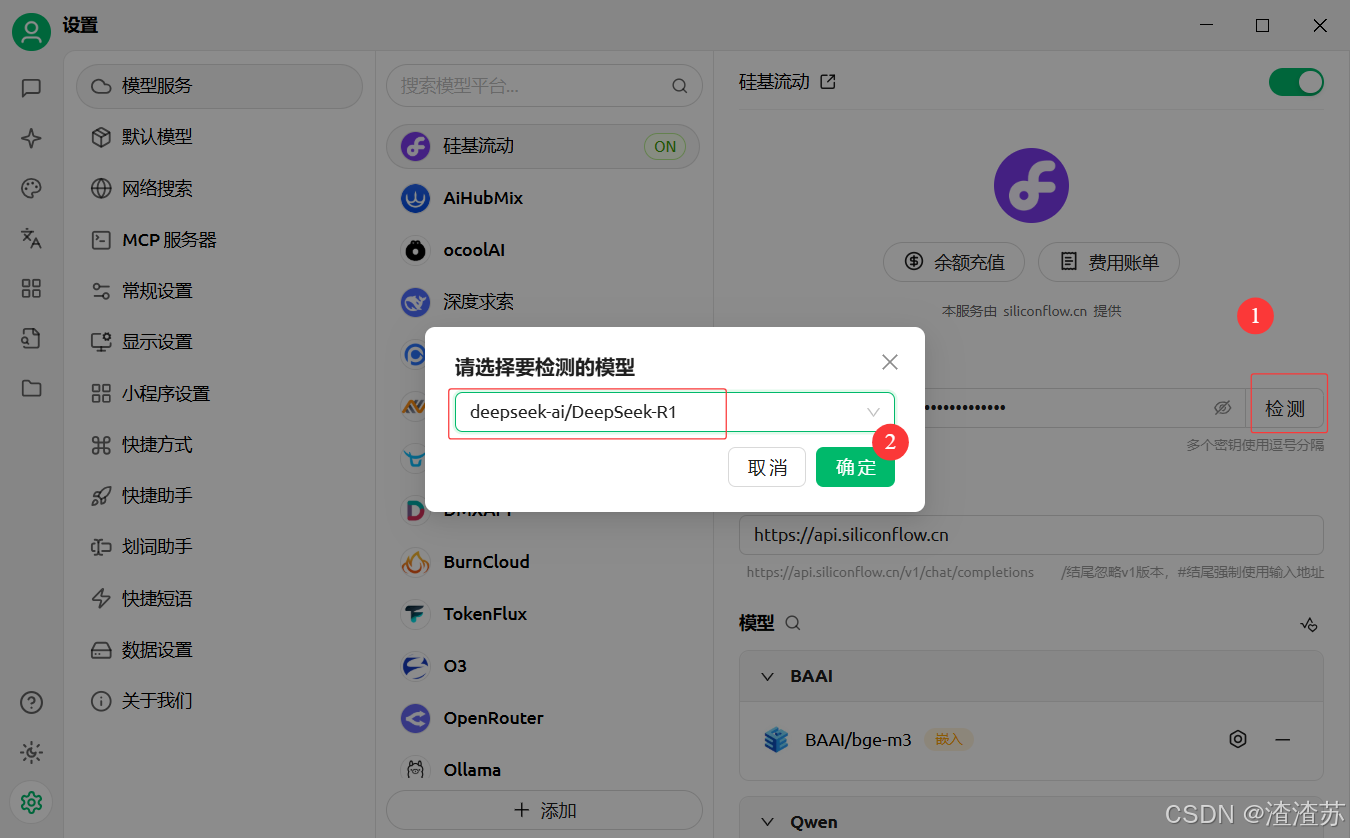This screenshot has height=838, width=1350.
Task: Open the deepseek-ai/DeepSeek-R1 model dropdown
Action: (675, 412)
